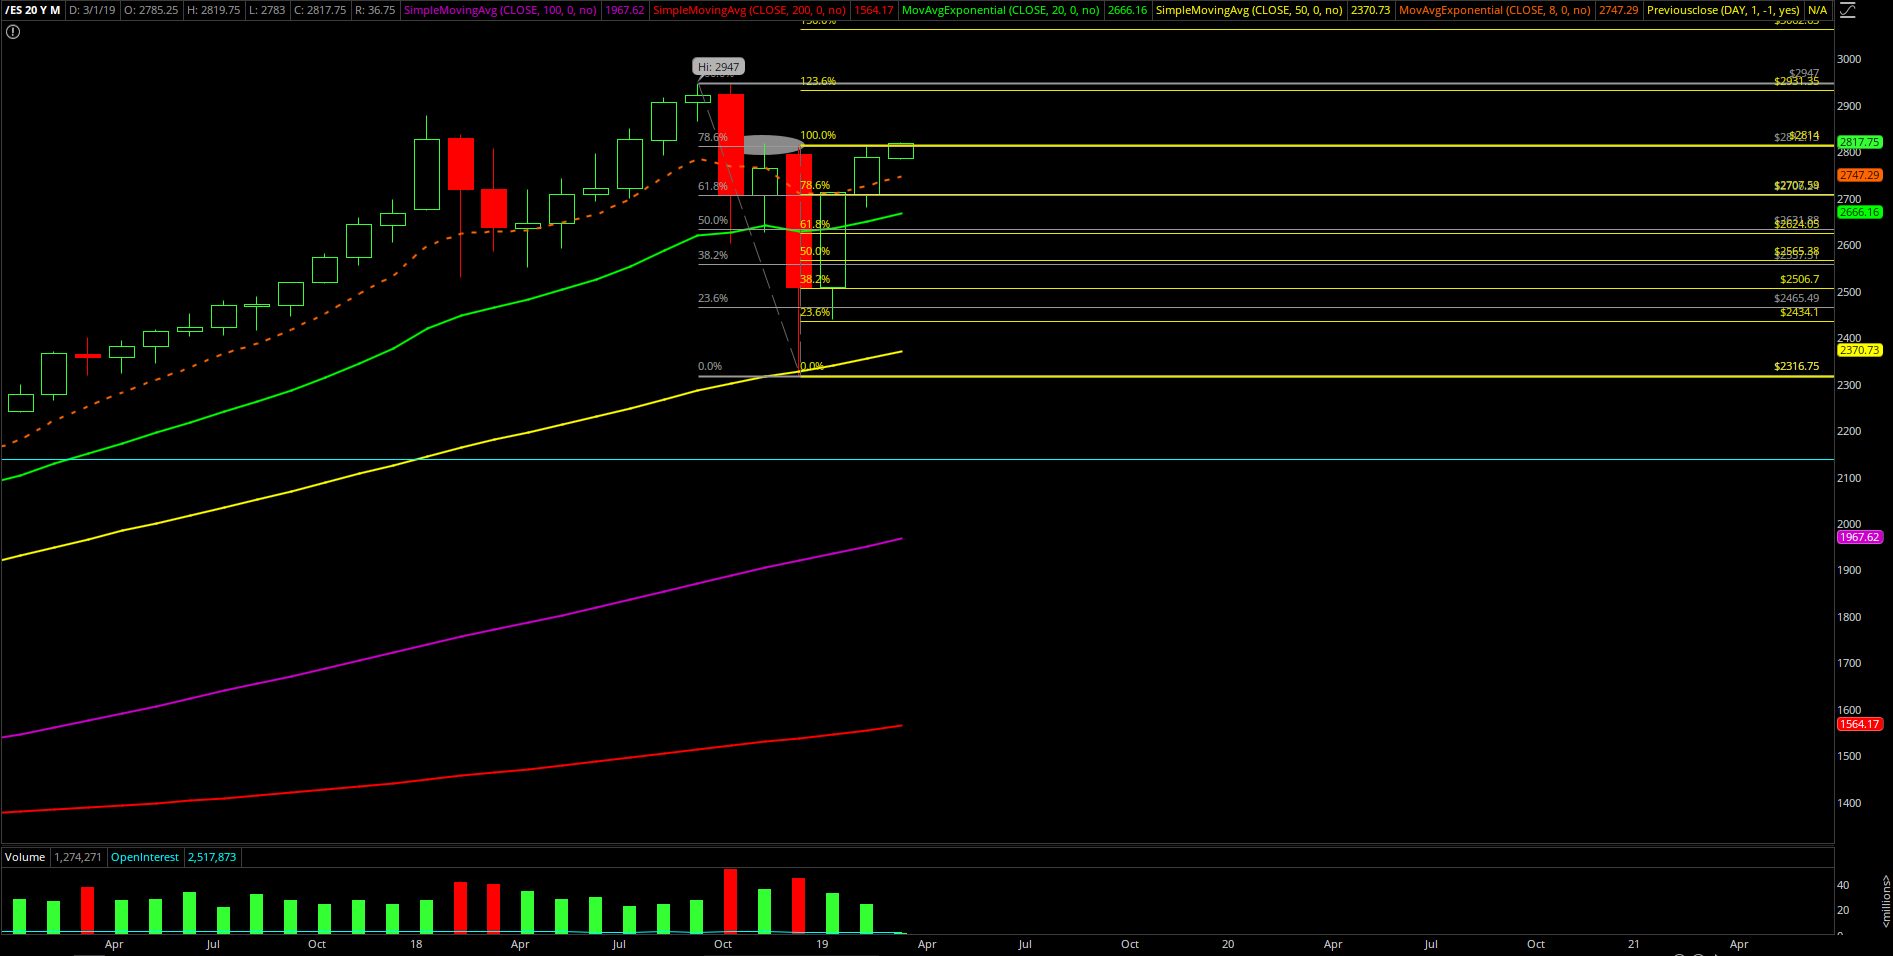Click the $2316.75 Fibonacci level label
Viewport: 1893px width, 956px height.
coord(1796,366)
